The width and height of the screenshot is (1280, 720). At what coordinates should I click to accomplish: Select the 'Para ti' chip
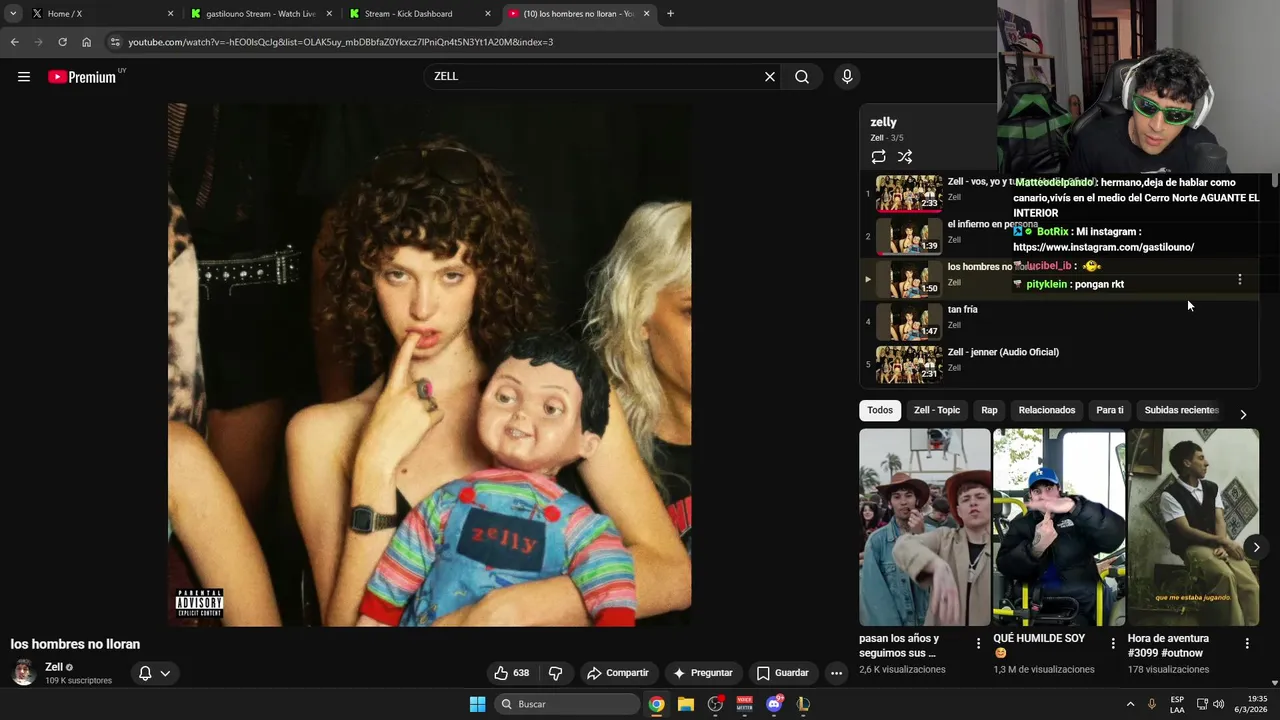click(1110, 410)
